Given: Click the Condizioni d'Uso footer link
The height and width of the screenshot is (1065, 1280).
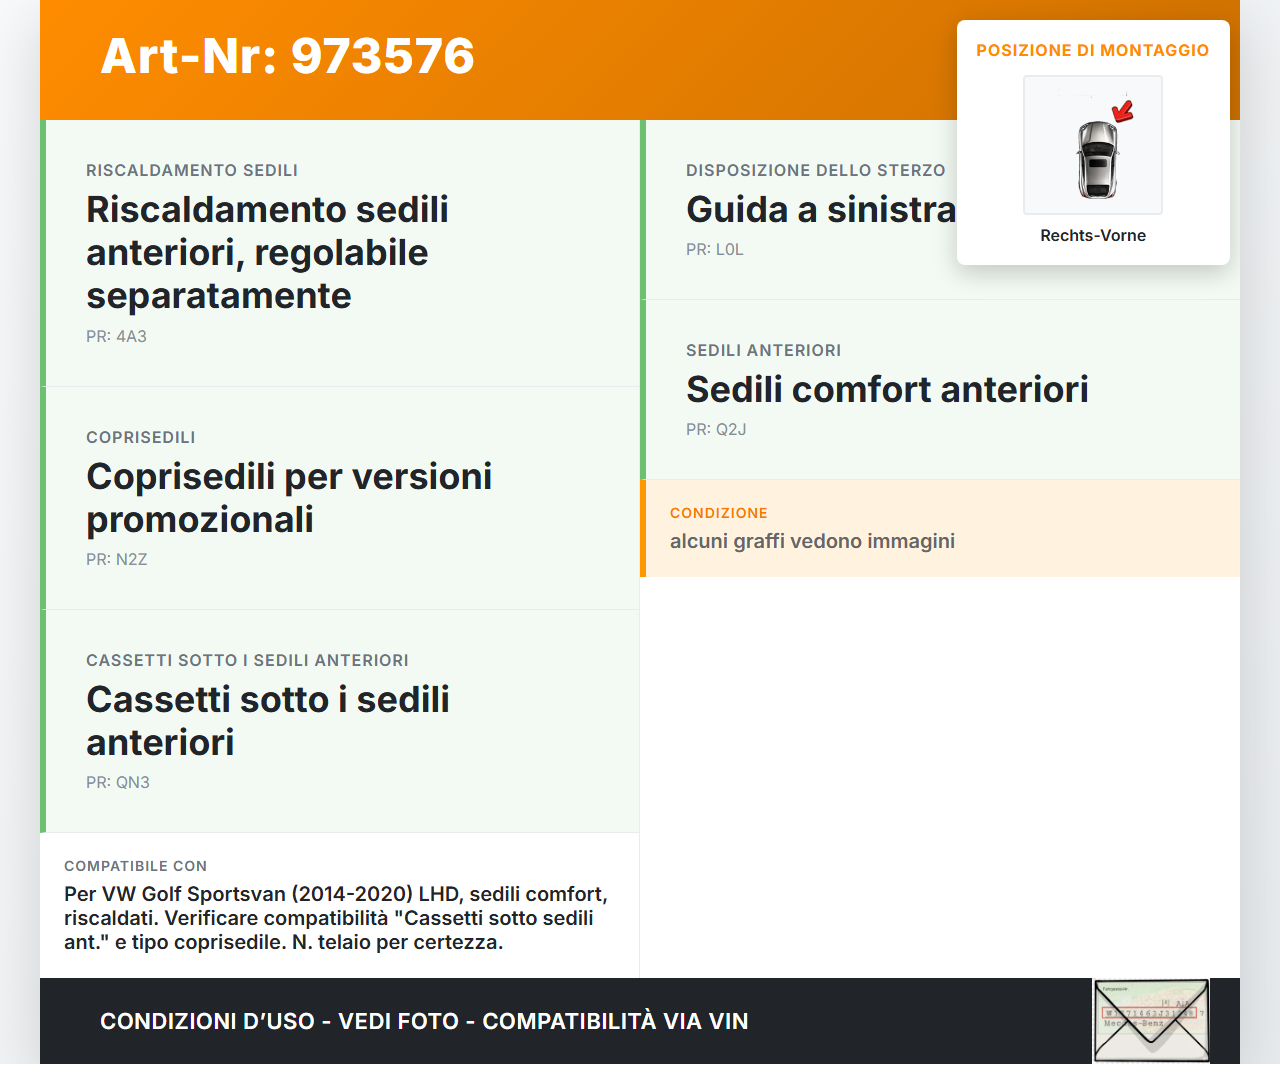Looking at the screenshot, I should click(x=199, y=1021).
